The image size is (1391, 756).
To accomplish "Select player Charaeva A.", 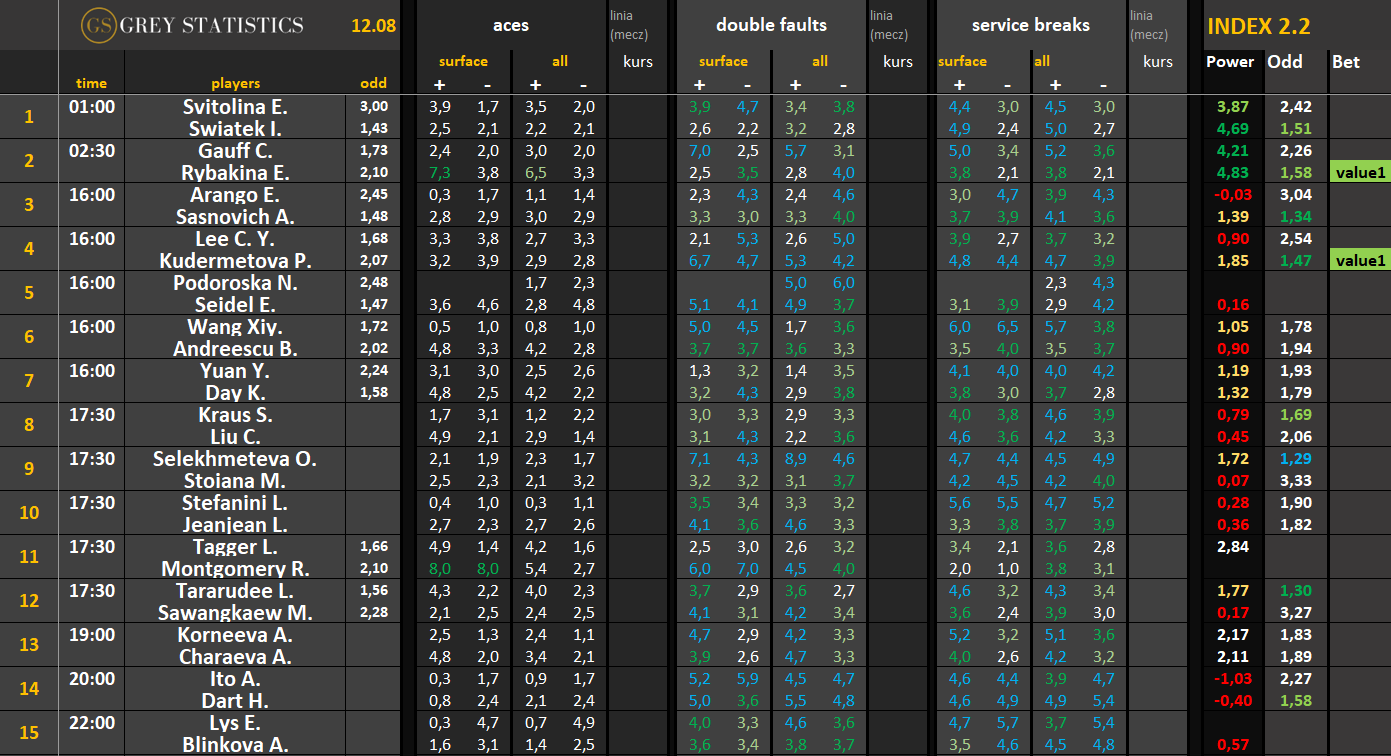I will [236, 656].
